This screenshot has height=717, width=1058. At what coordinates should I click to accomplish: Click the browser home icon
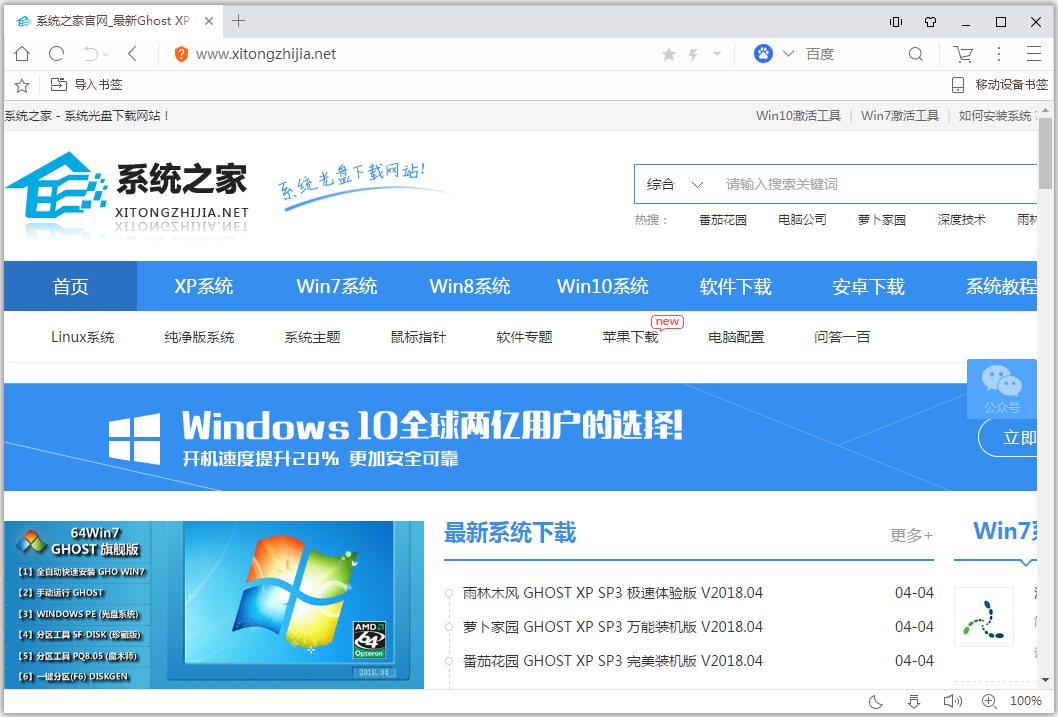point(22,54)
